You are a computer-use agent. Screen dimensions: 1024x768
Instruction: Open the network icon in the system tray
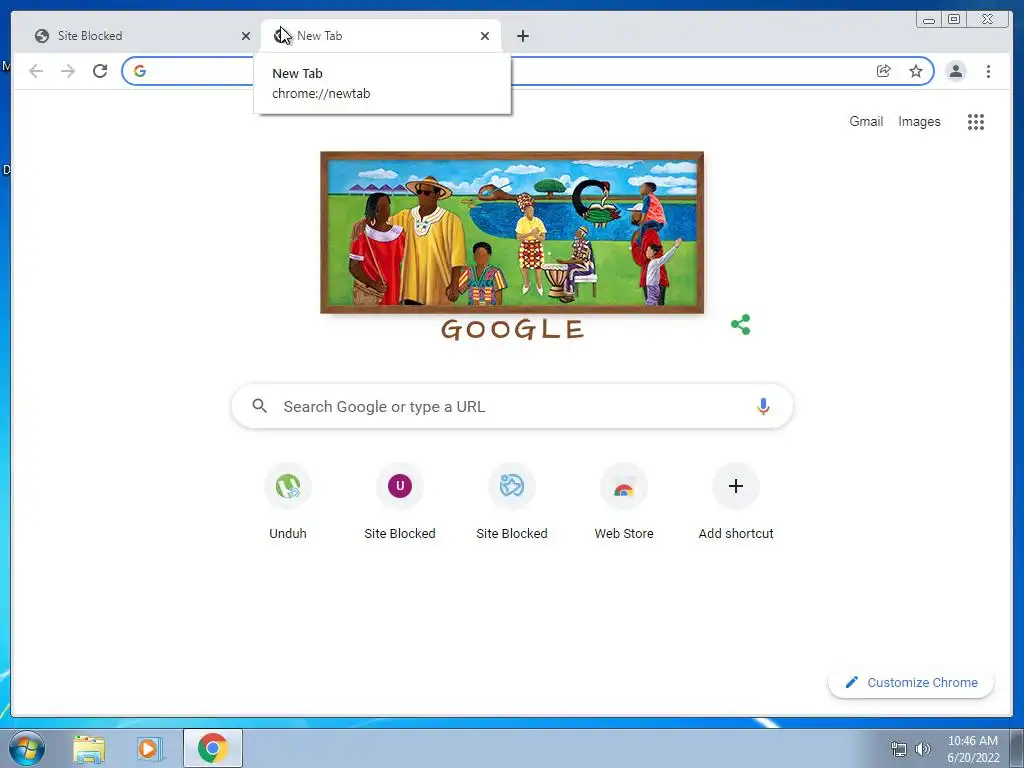pos(899,749)
